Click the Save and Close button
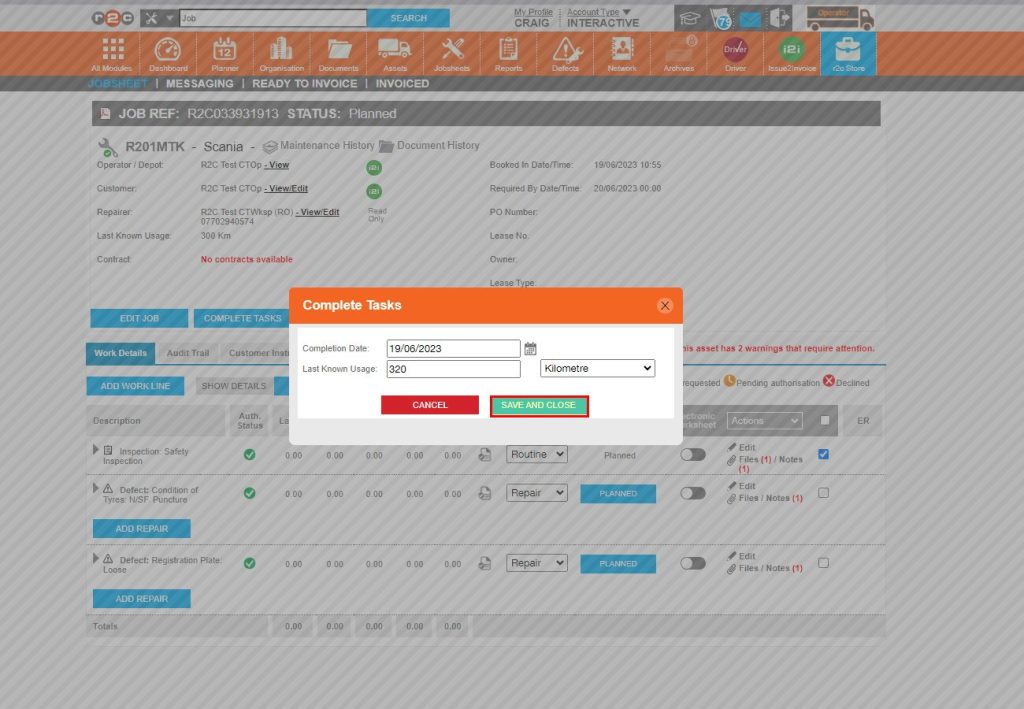The image size is (1024, 709). [538, 406]
